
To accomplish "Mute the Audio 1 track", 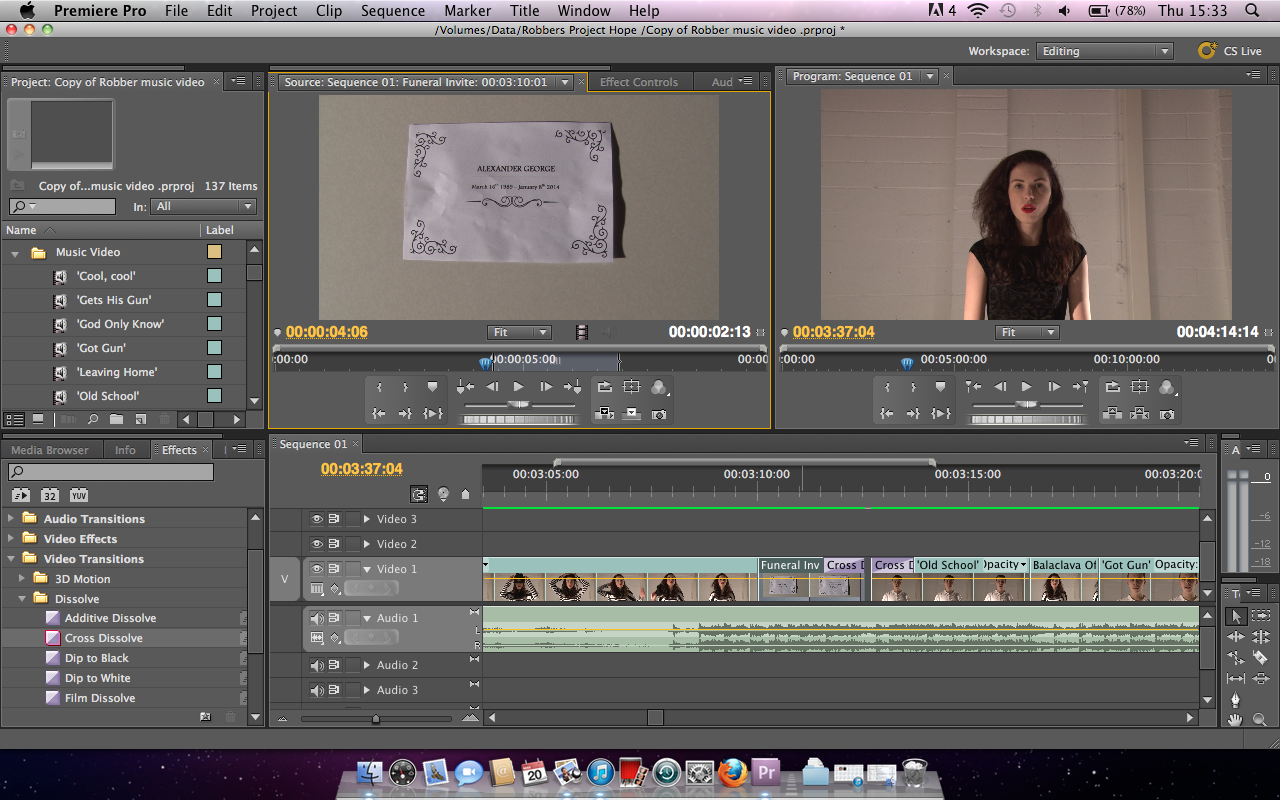I will click(x=317, y=618).
